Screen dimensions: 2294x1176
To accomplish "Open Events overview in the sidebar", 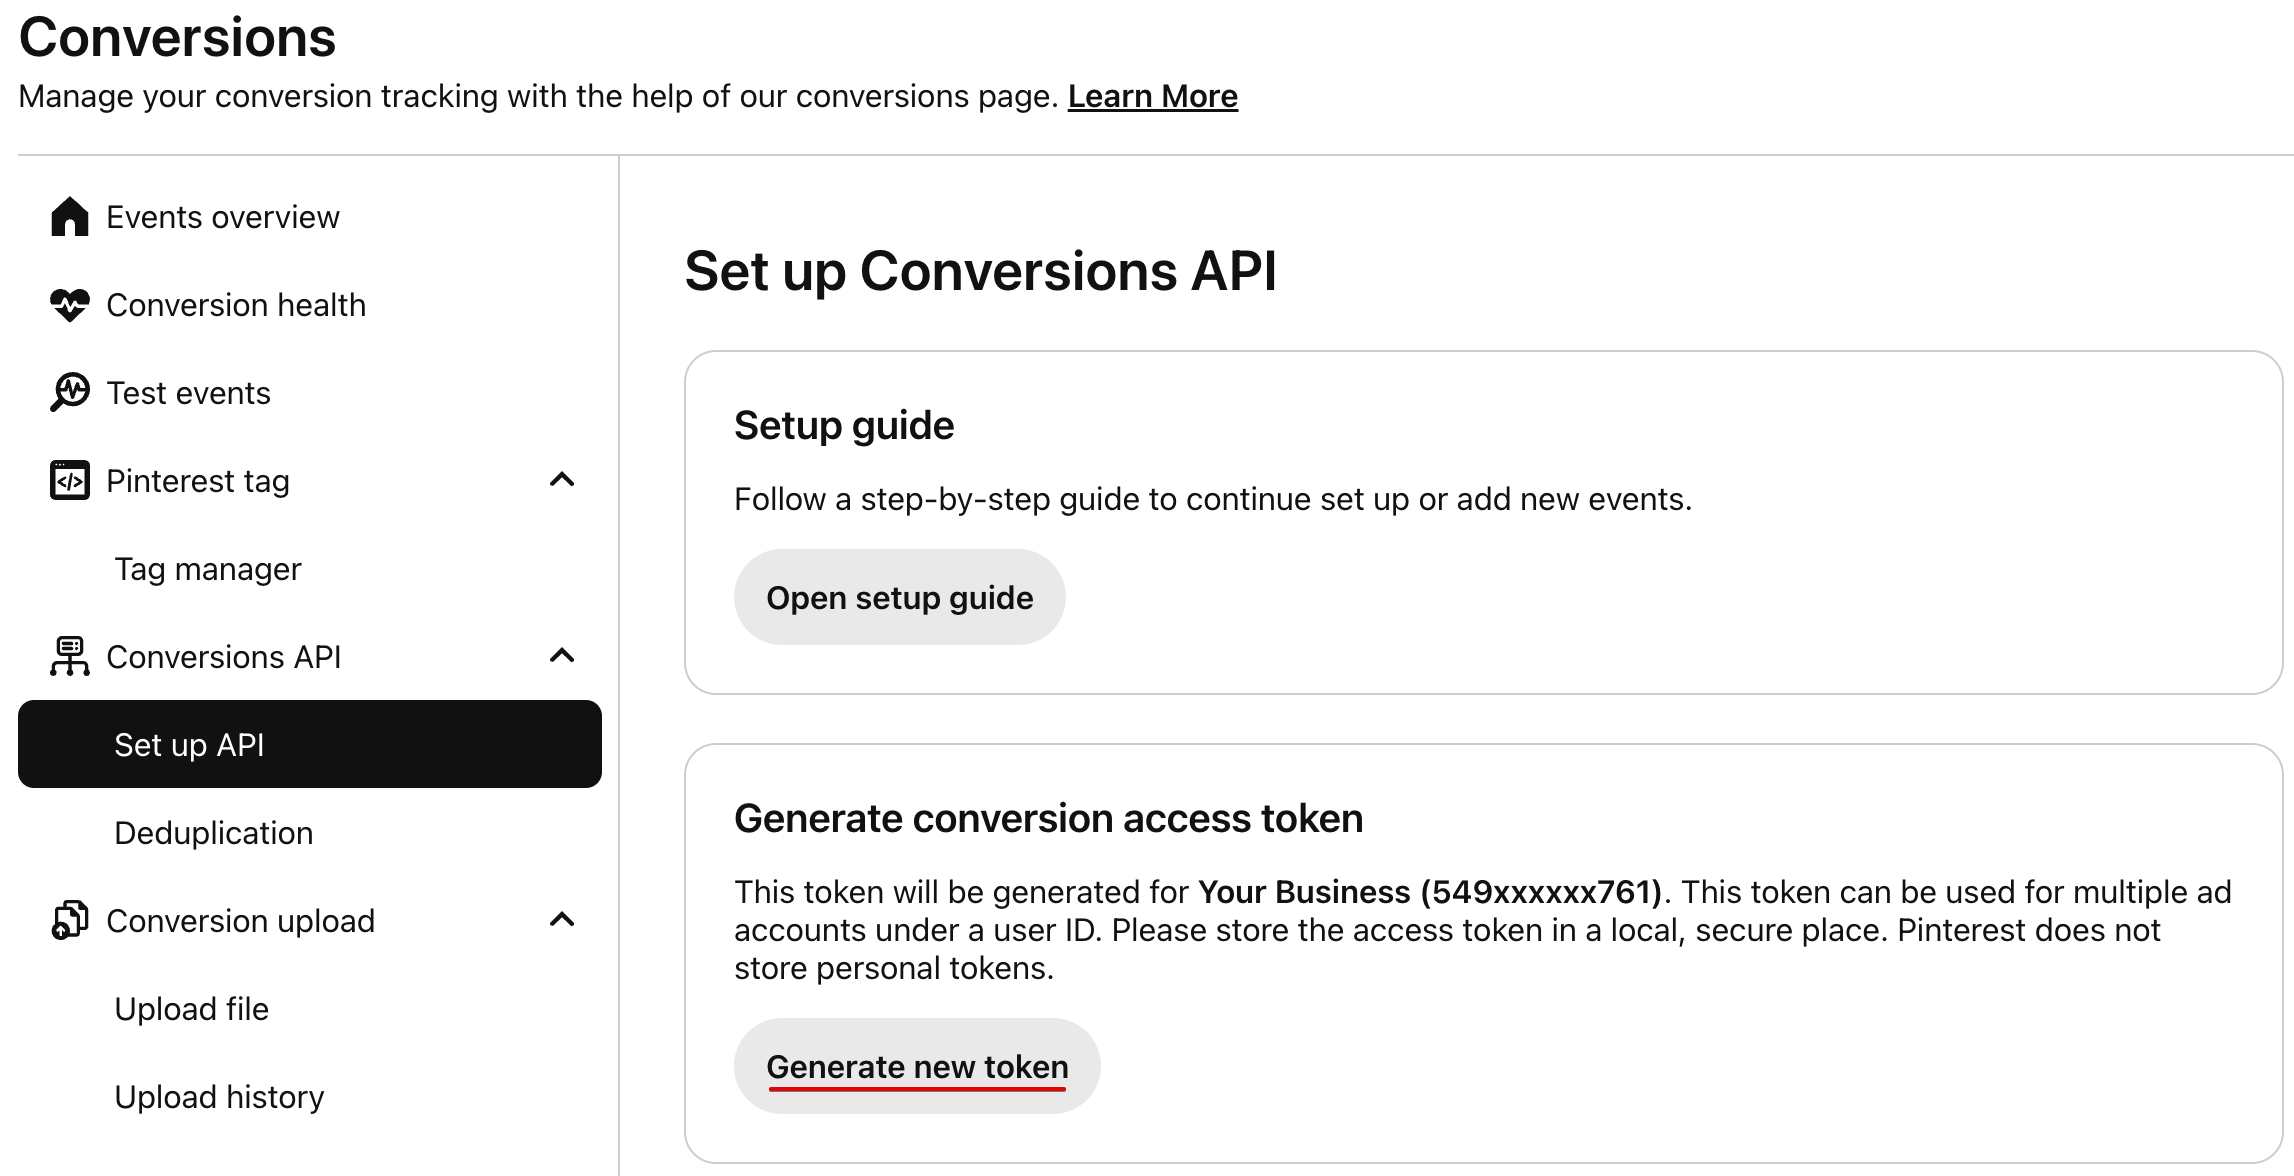I will click(223, 217).
